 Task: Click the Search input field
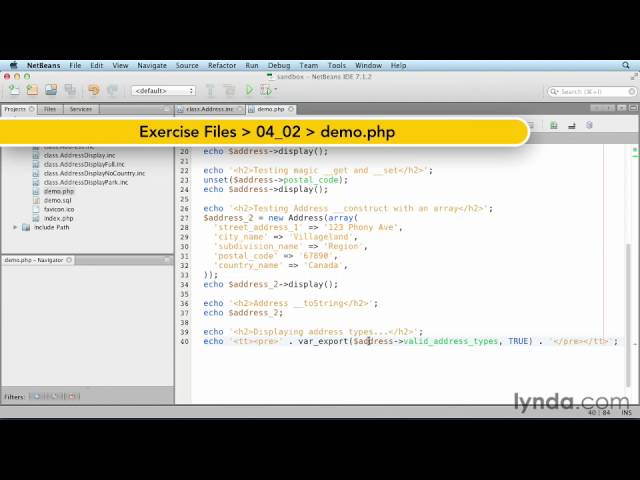tap(592, 91)
